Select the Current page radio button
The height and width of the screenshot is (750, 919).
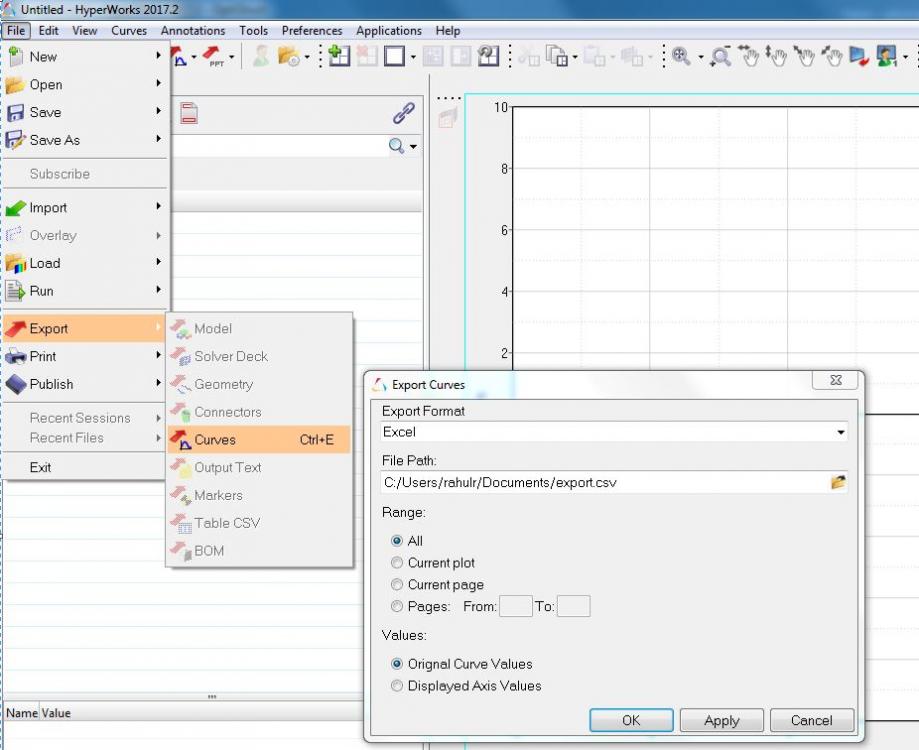pyautogui.click(x=397, y=584)
